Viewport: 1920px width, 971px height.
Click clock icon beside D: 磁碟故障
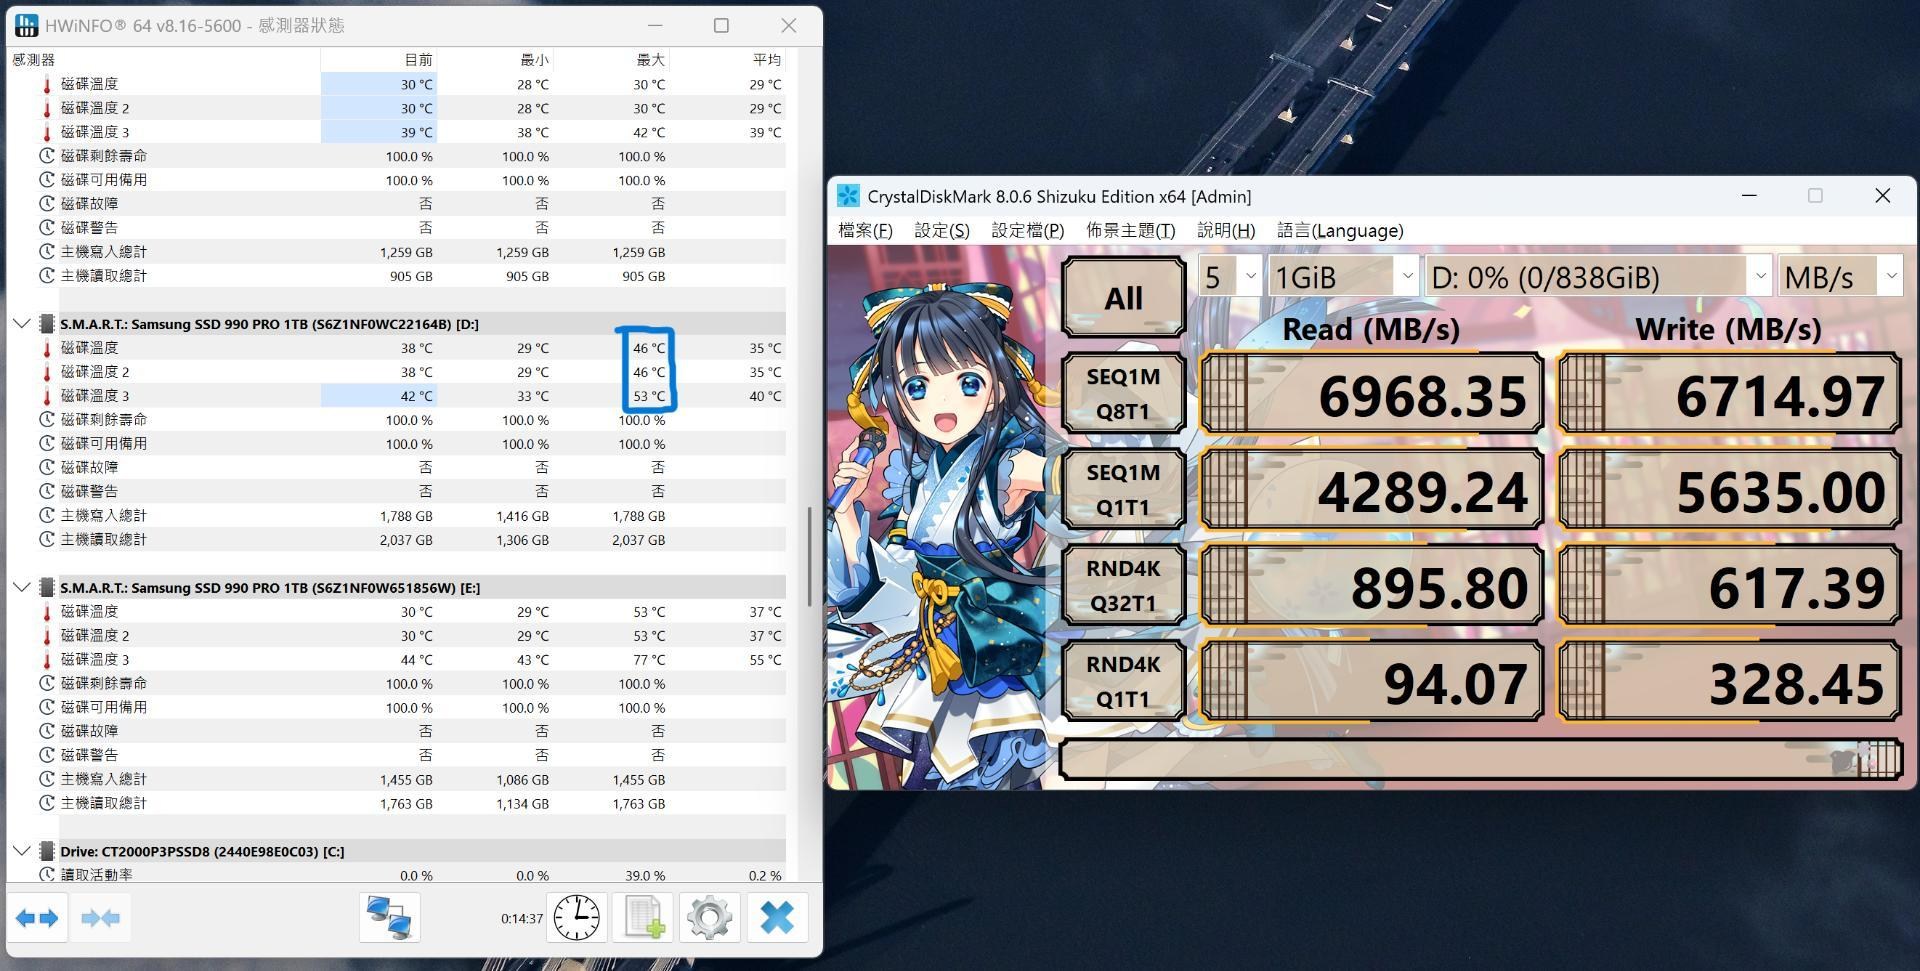coord(47,467)
